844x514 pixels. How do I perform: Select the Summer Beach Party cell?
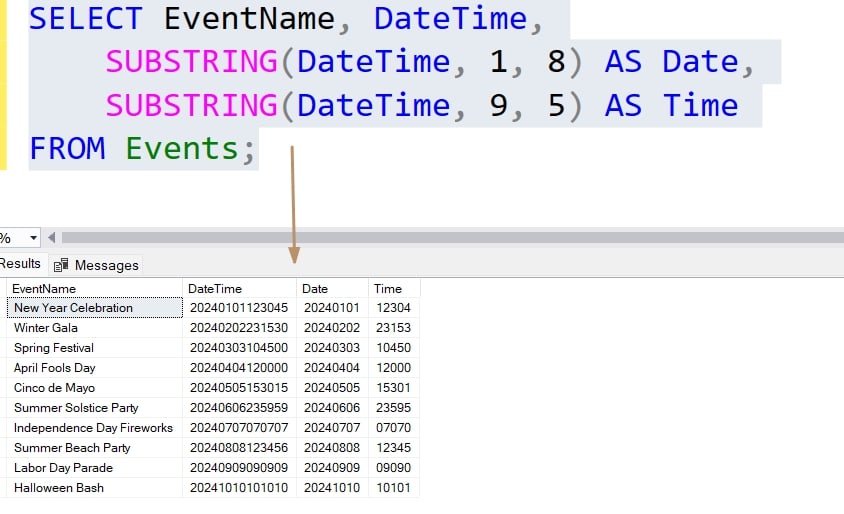(x=95, y=448)
